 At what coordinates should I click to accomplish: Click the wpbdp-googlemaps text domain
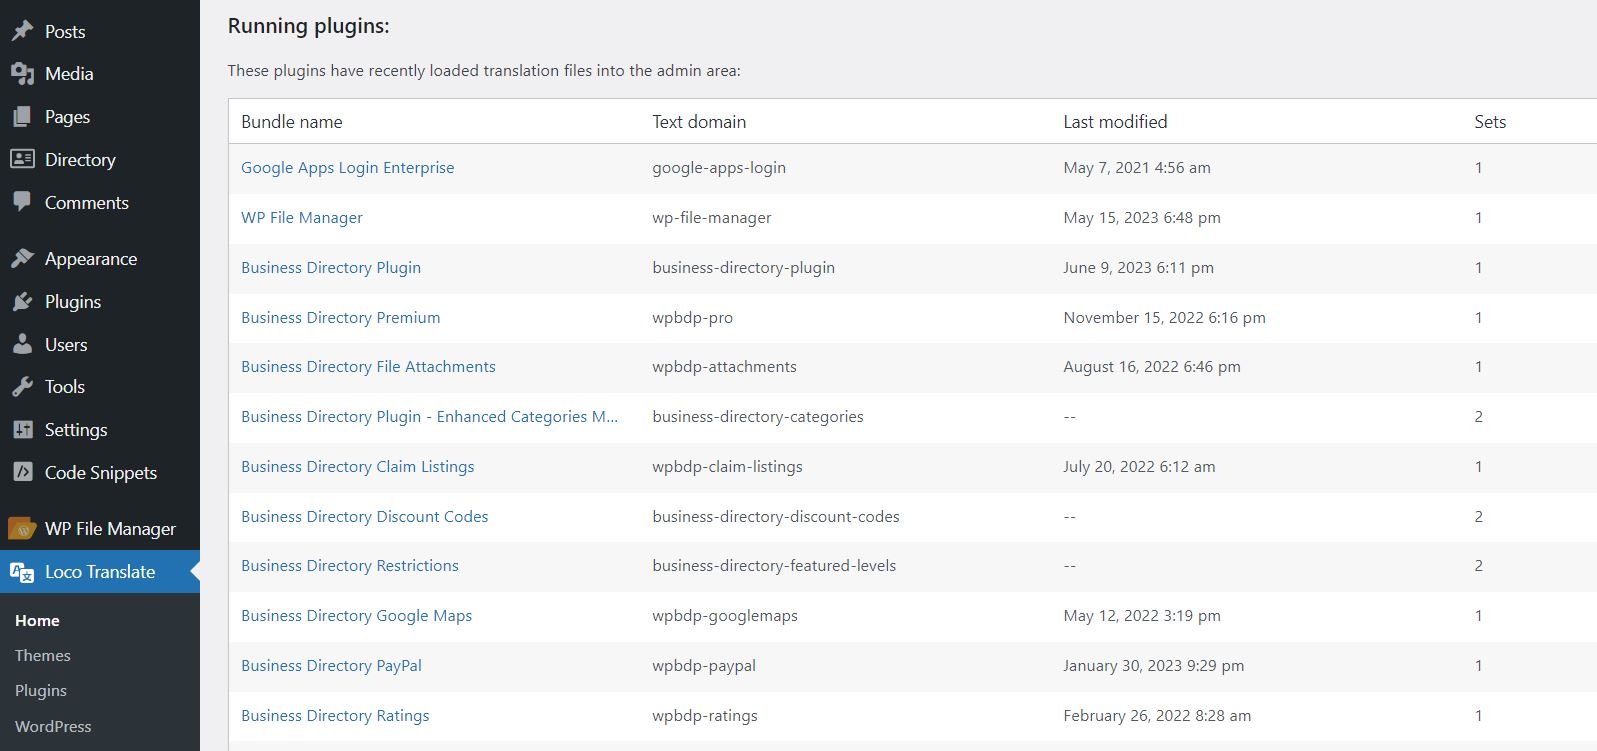coord(725,616)
